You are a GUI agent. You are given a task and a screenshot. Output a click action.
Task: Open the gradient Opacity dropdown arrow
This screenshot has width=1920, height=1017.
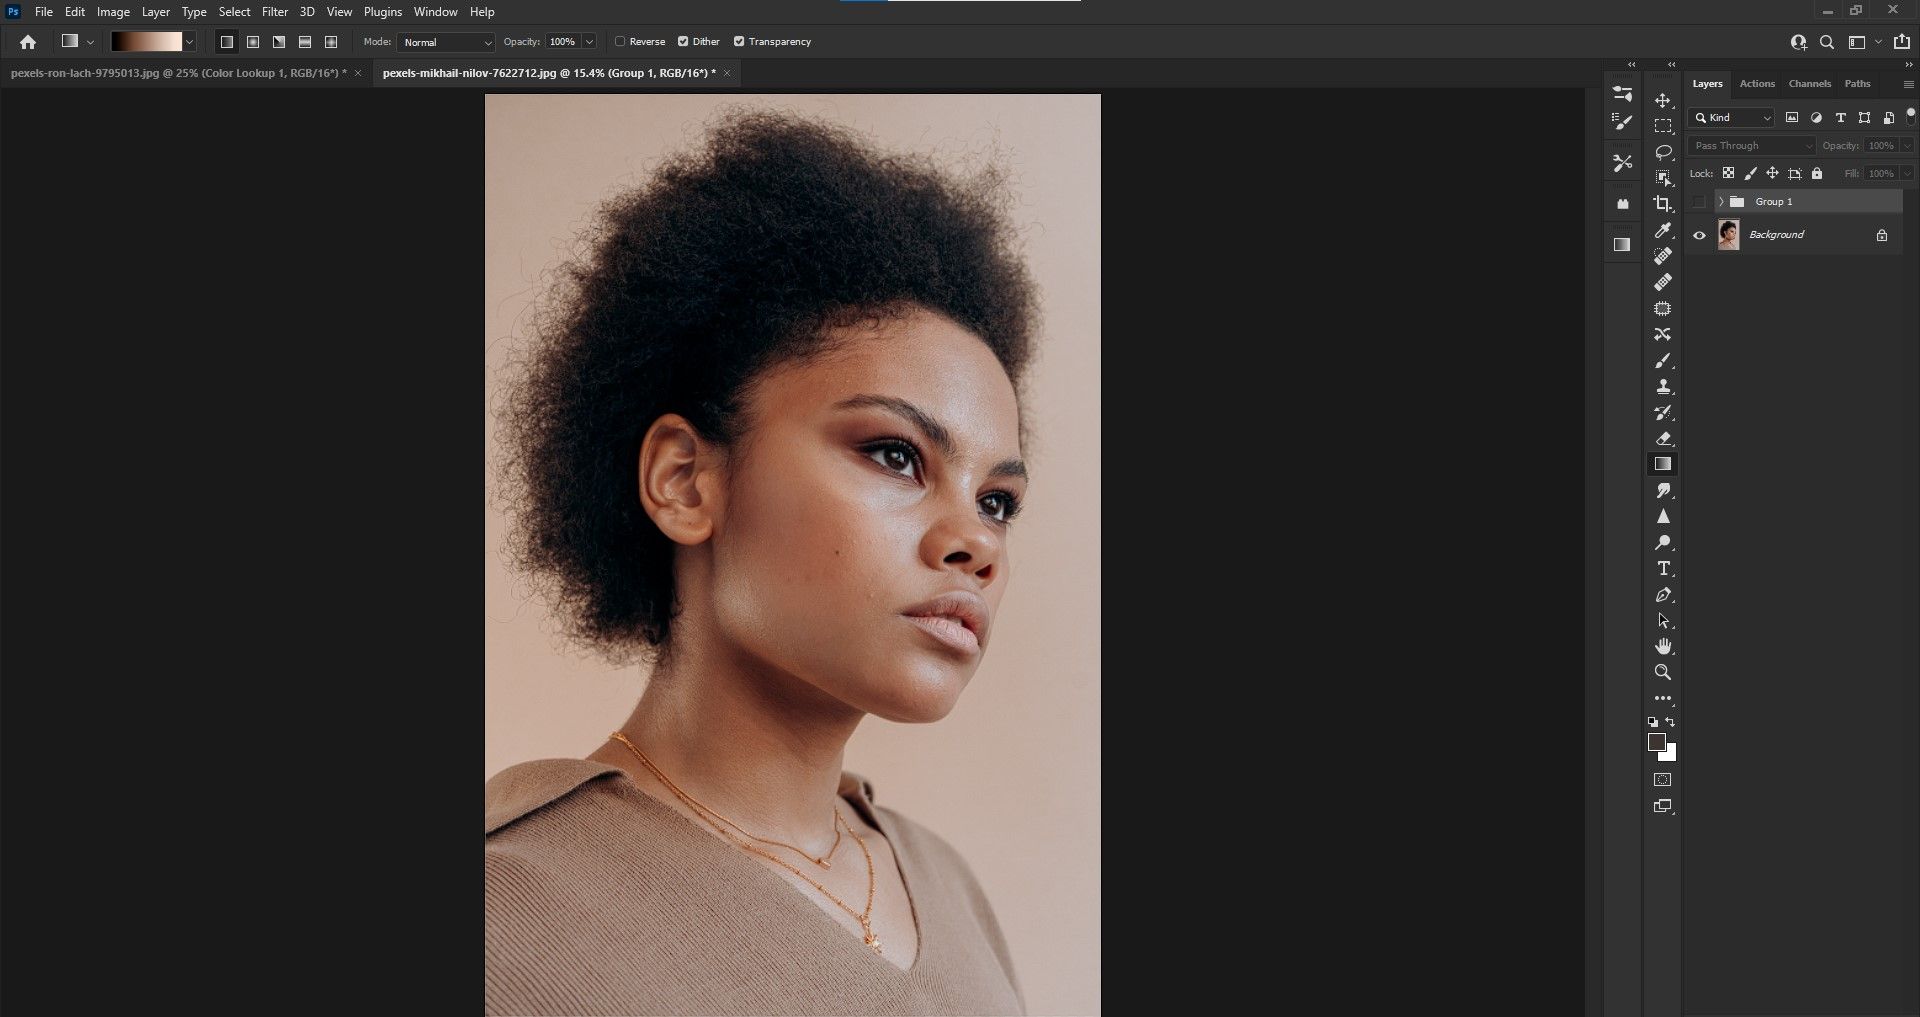(x=590, y=42)
